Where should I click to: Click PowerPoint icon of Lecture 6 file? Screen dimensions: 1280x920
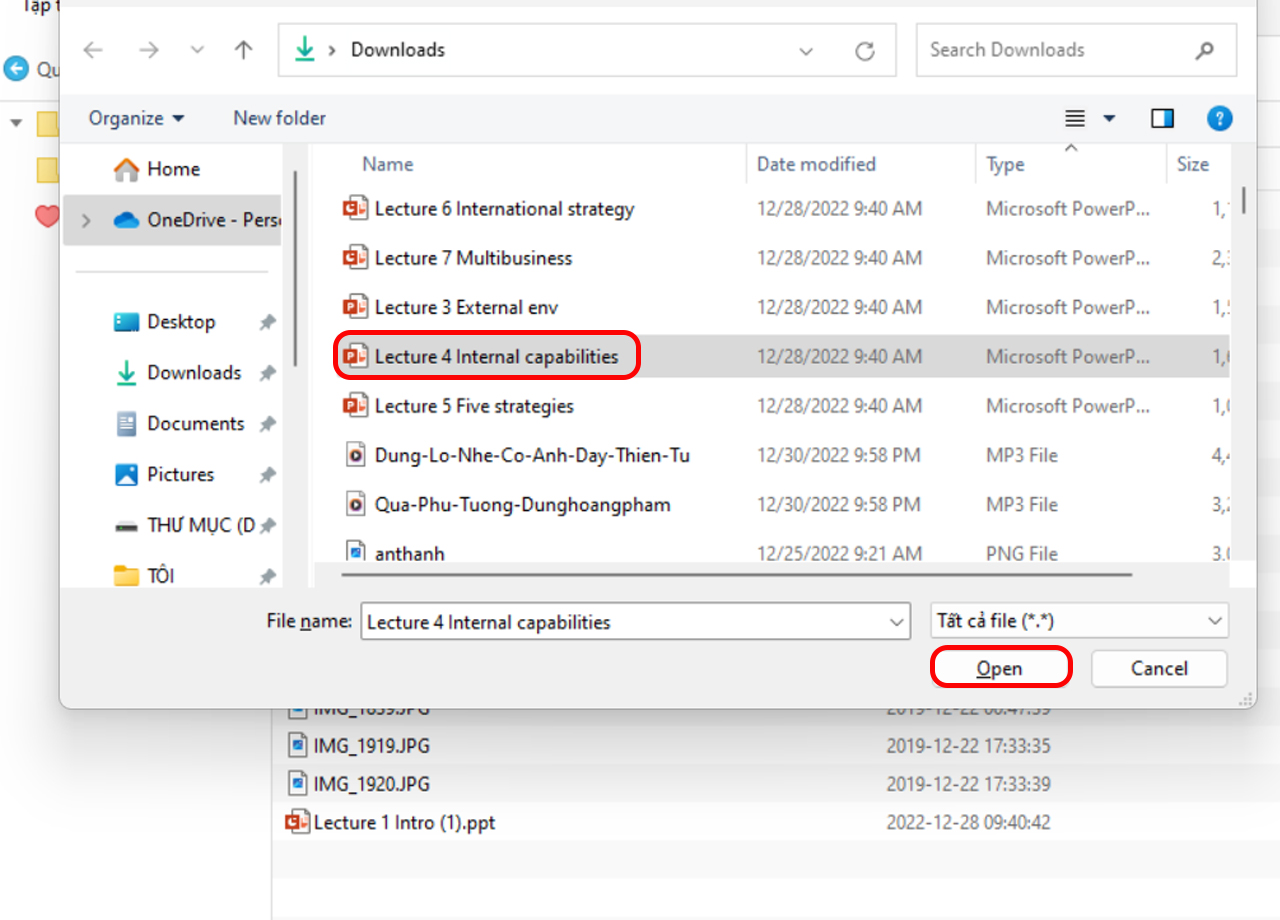click(355, 209)
